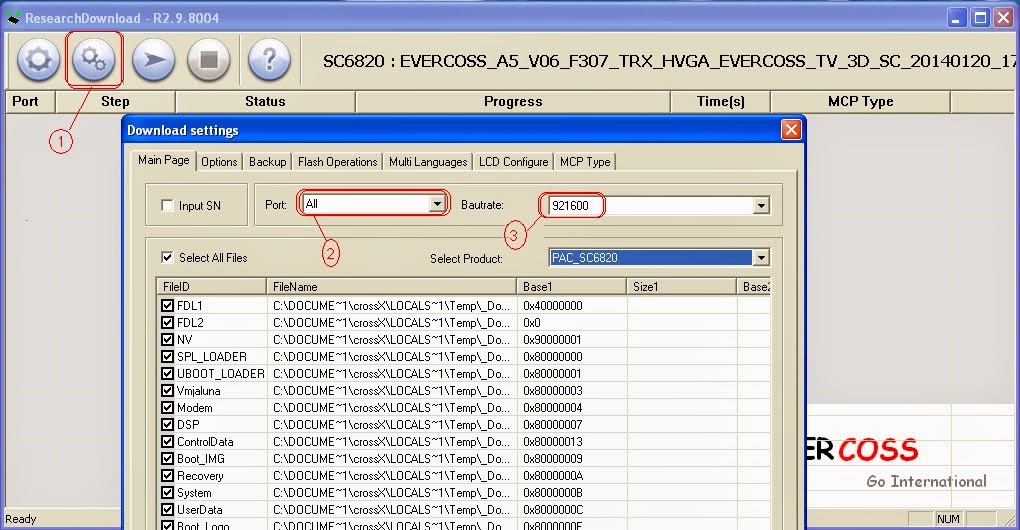
Task: Click main window MCP Type header
Action: [860, 101]
